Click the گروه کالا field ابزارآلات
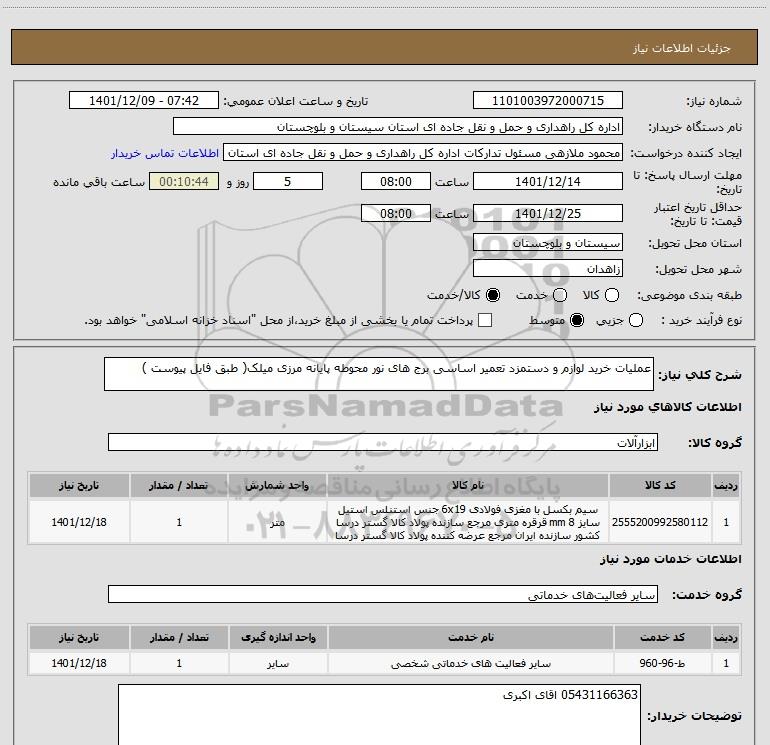Viewport: 770px width, 745px height. (383, 442)
